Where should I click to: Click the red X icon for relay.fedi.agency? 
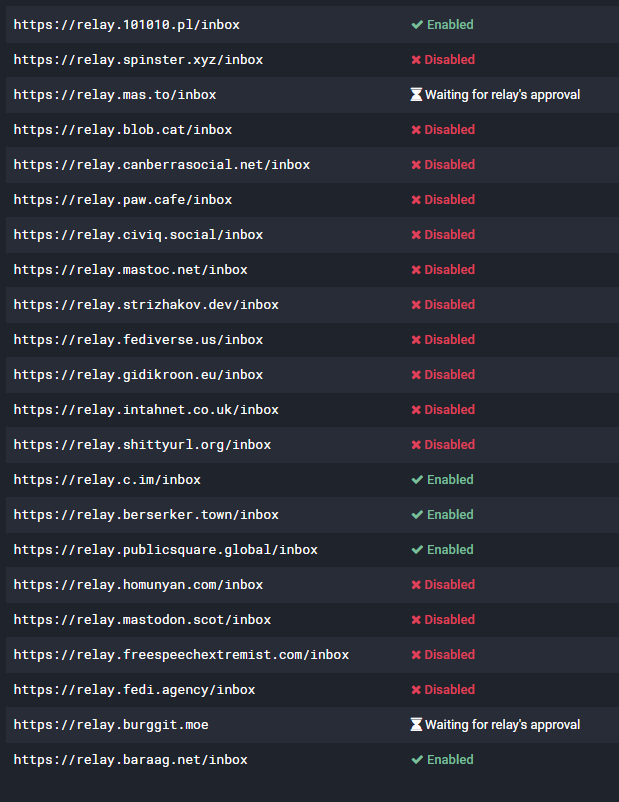(416, 690)
